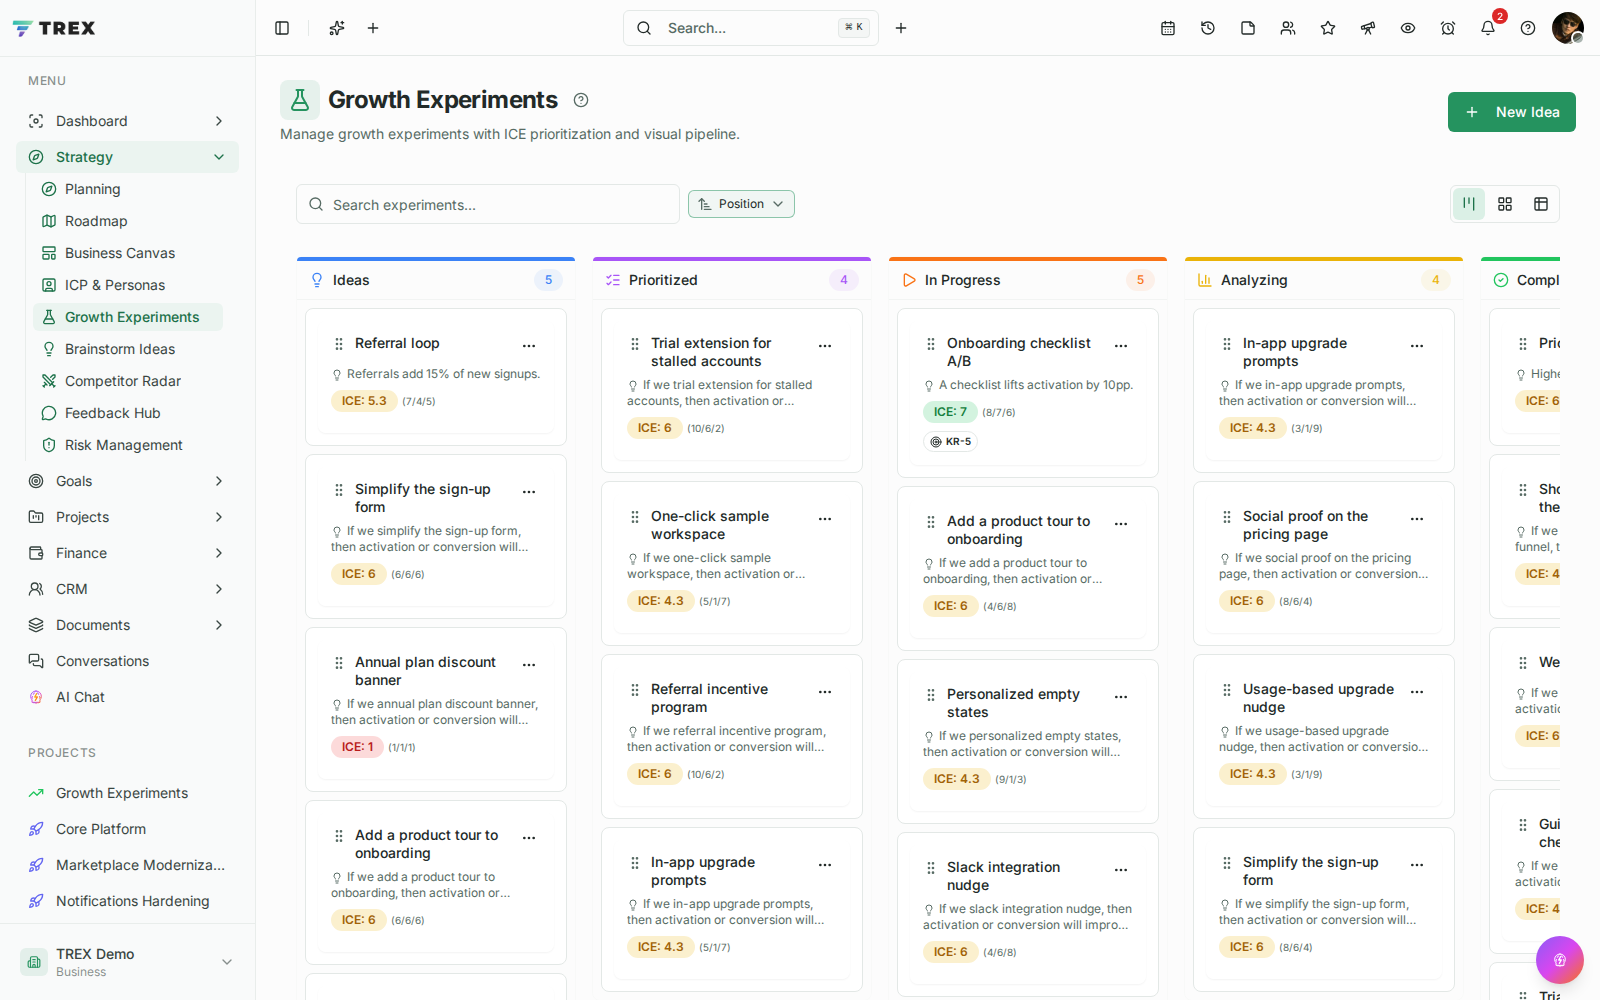
Task: Expand the Goals menu section
Action: tap(127, 481)
